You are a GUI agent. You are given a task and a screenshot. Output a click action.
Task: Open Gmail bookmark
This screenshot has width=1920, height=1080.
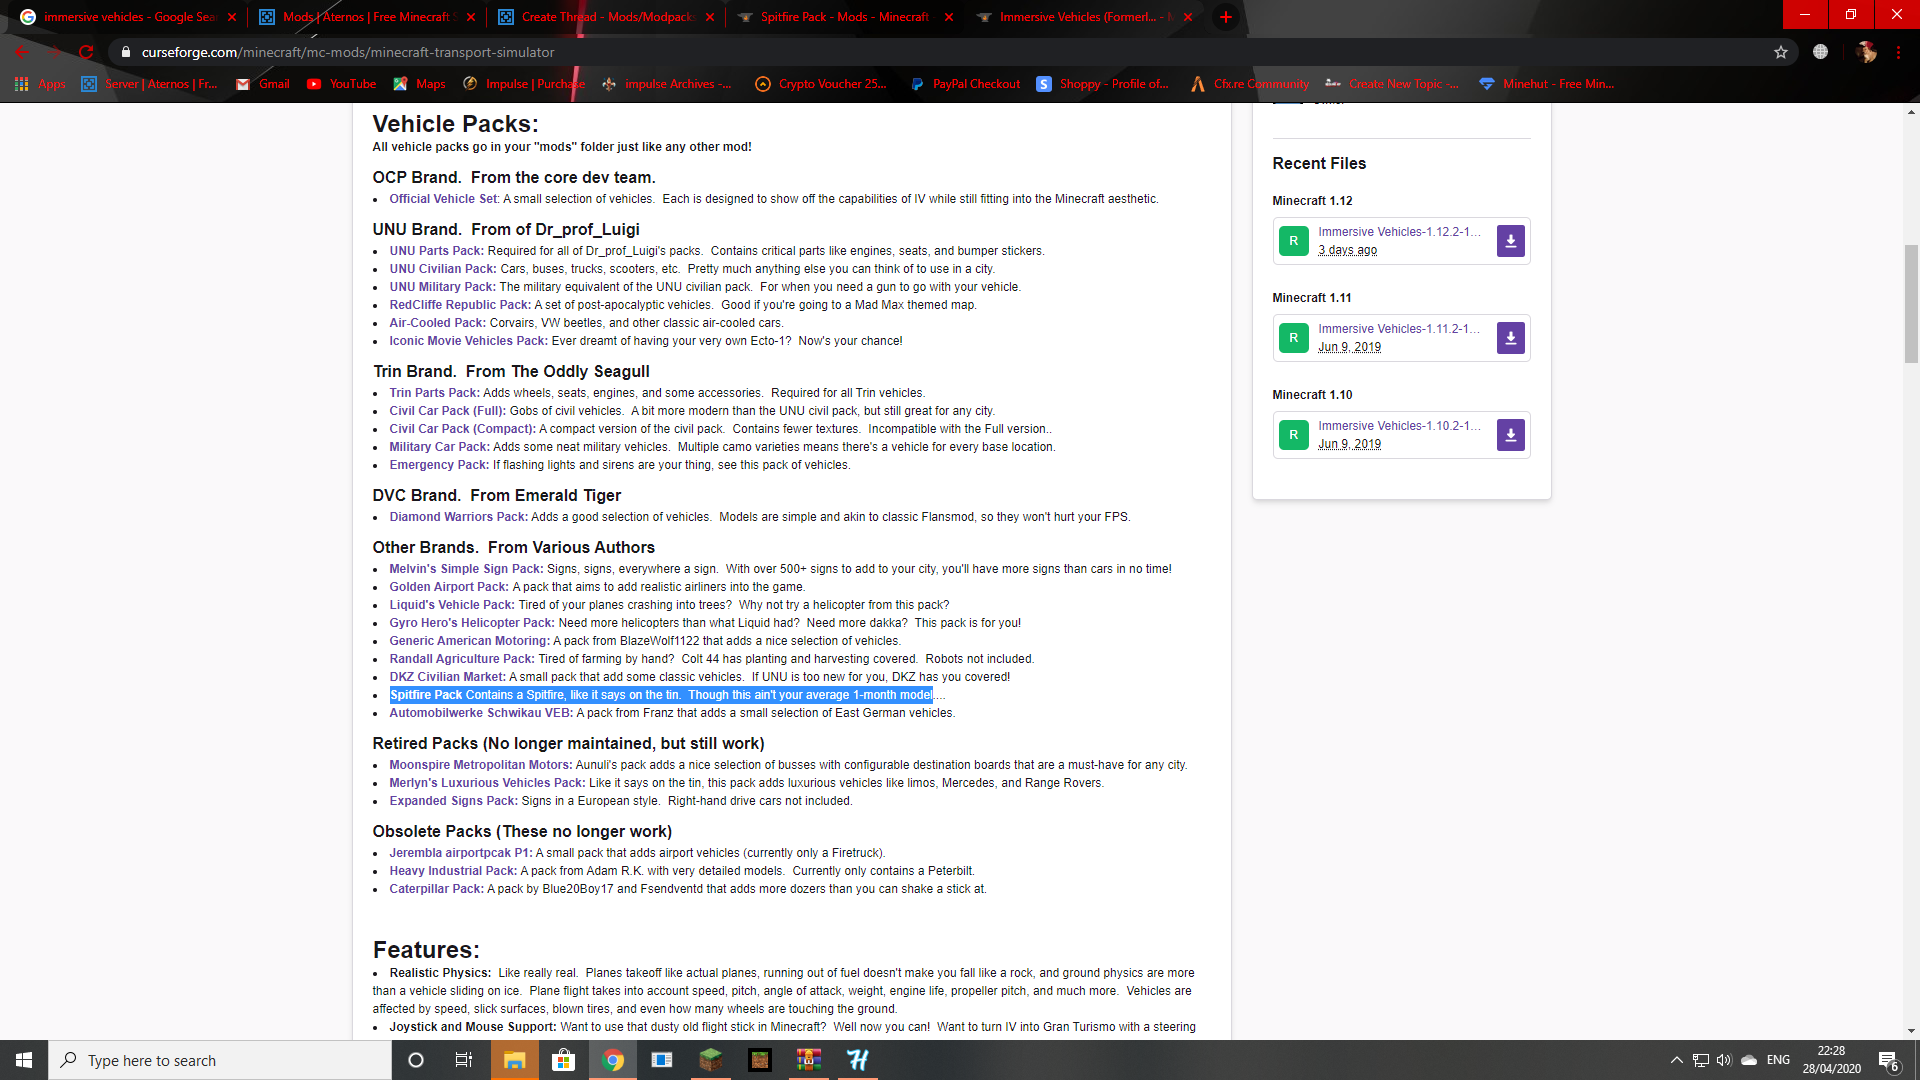click(263, 84)
